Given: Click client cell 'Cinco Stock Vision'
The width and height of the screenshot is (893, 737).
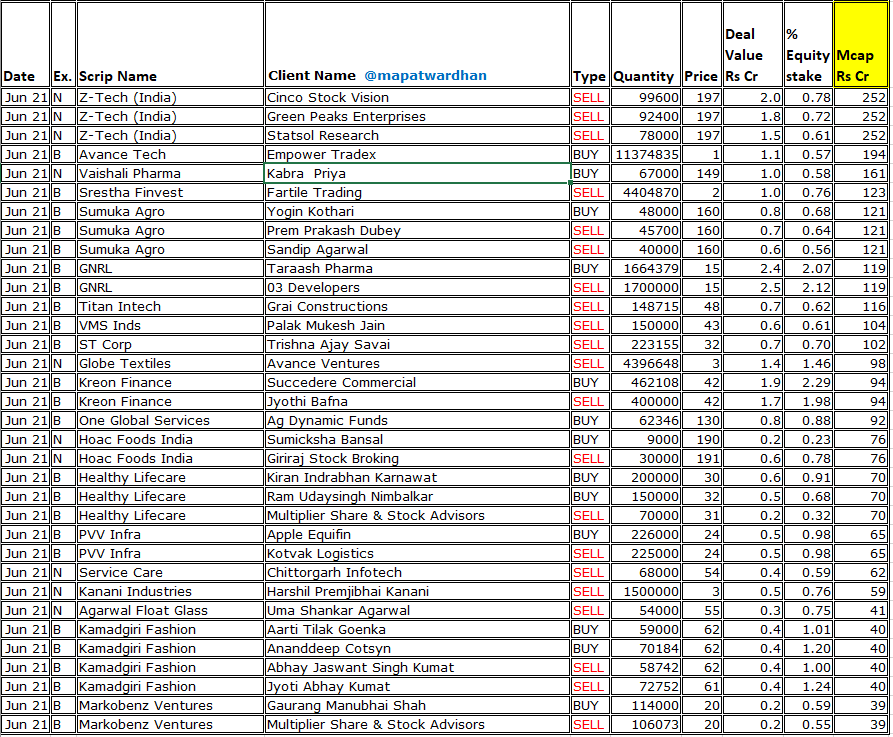Looking at the screenshot, I should coord(417,97).
